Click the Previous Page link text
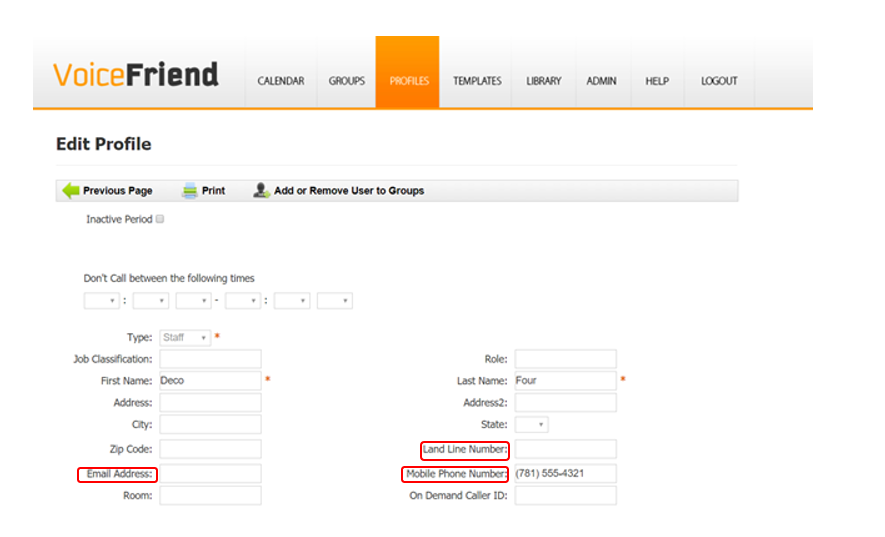Viewport: 885px width, 537px height. 117,191
